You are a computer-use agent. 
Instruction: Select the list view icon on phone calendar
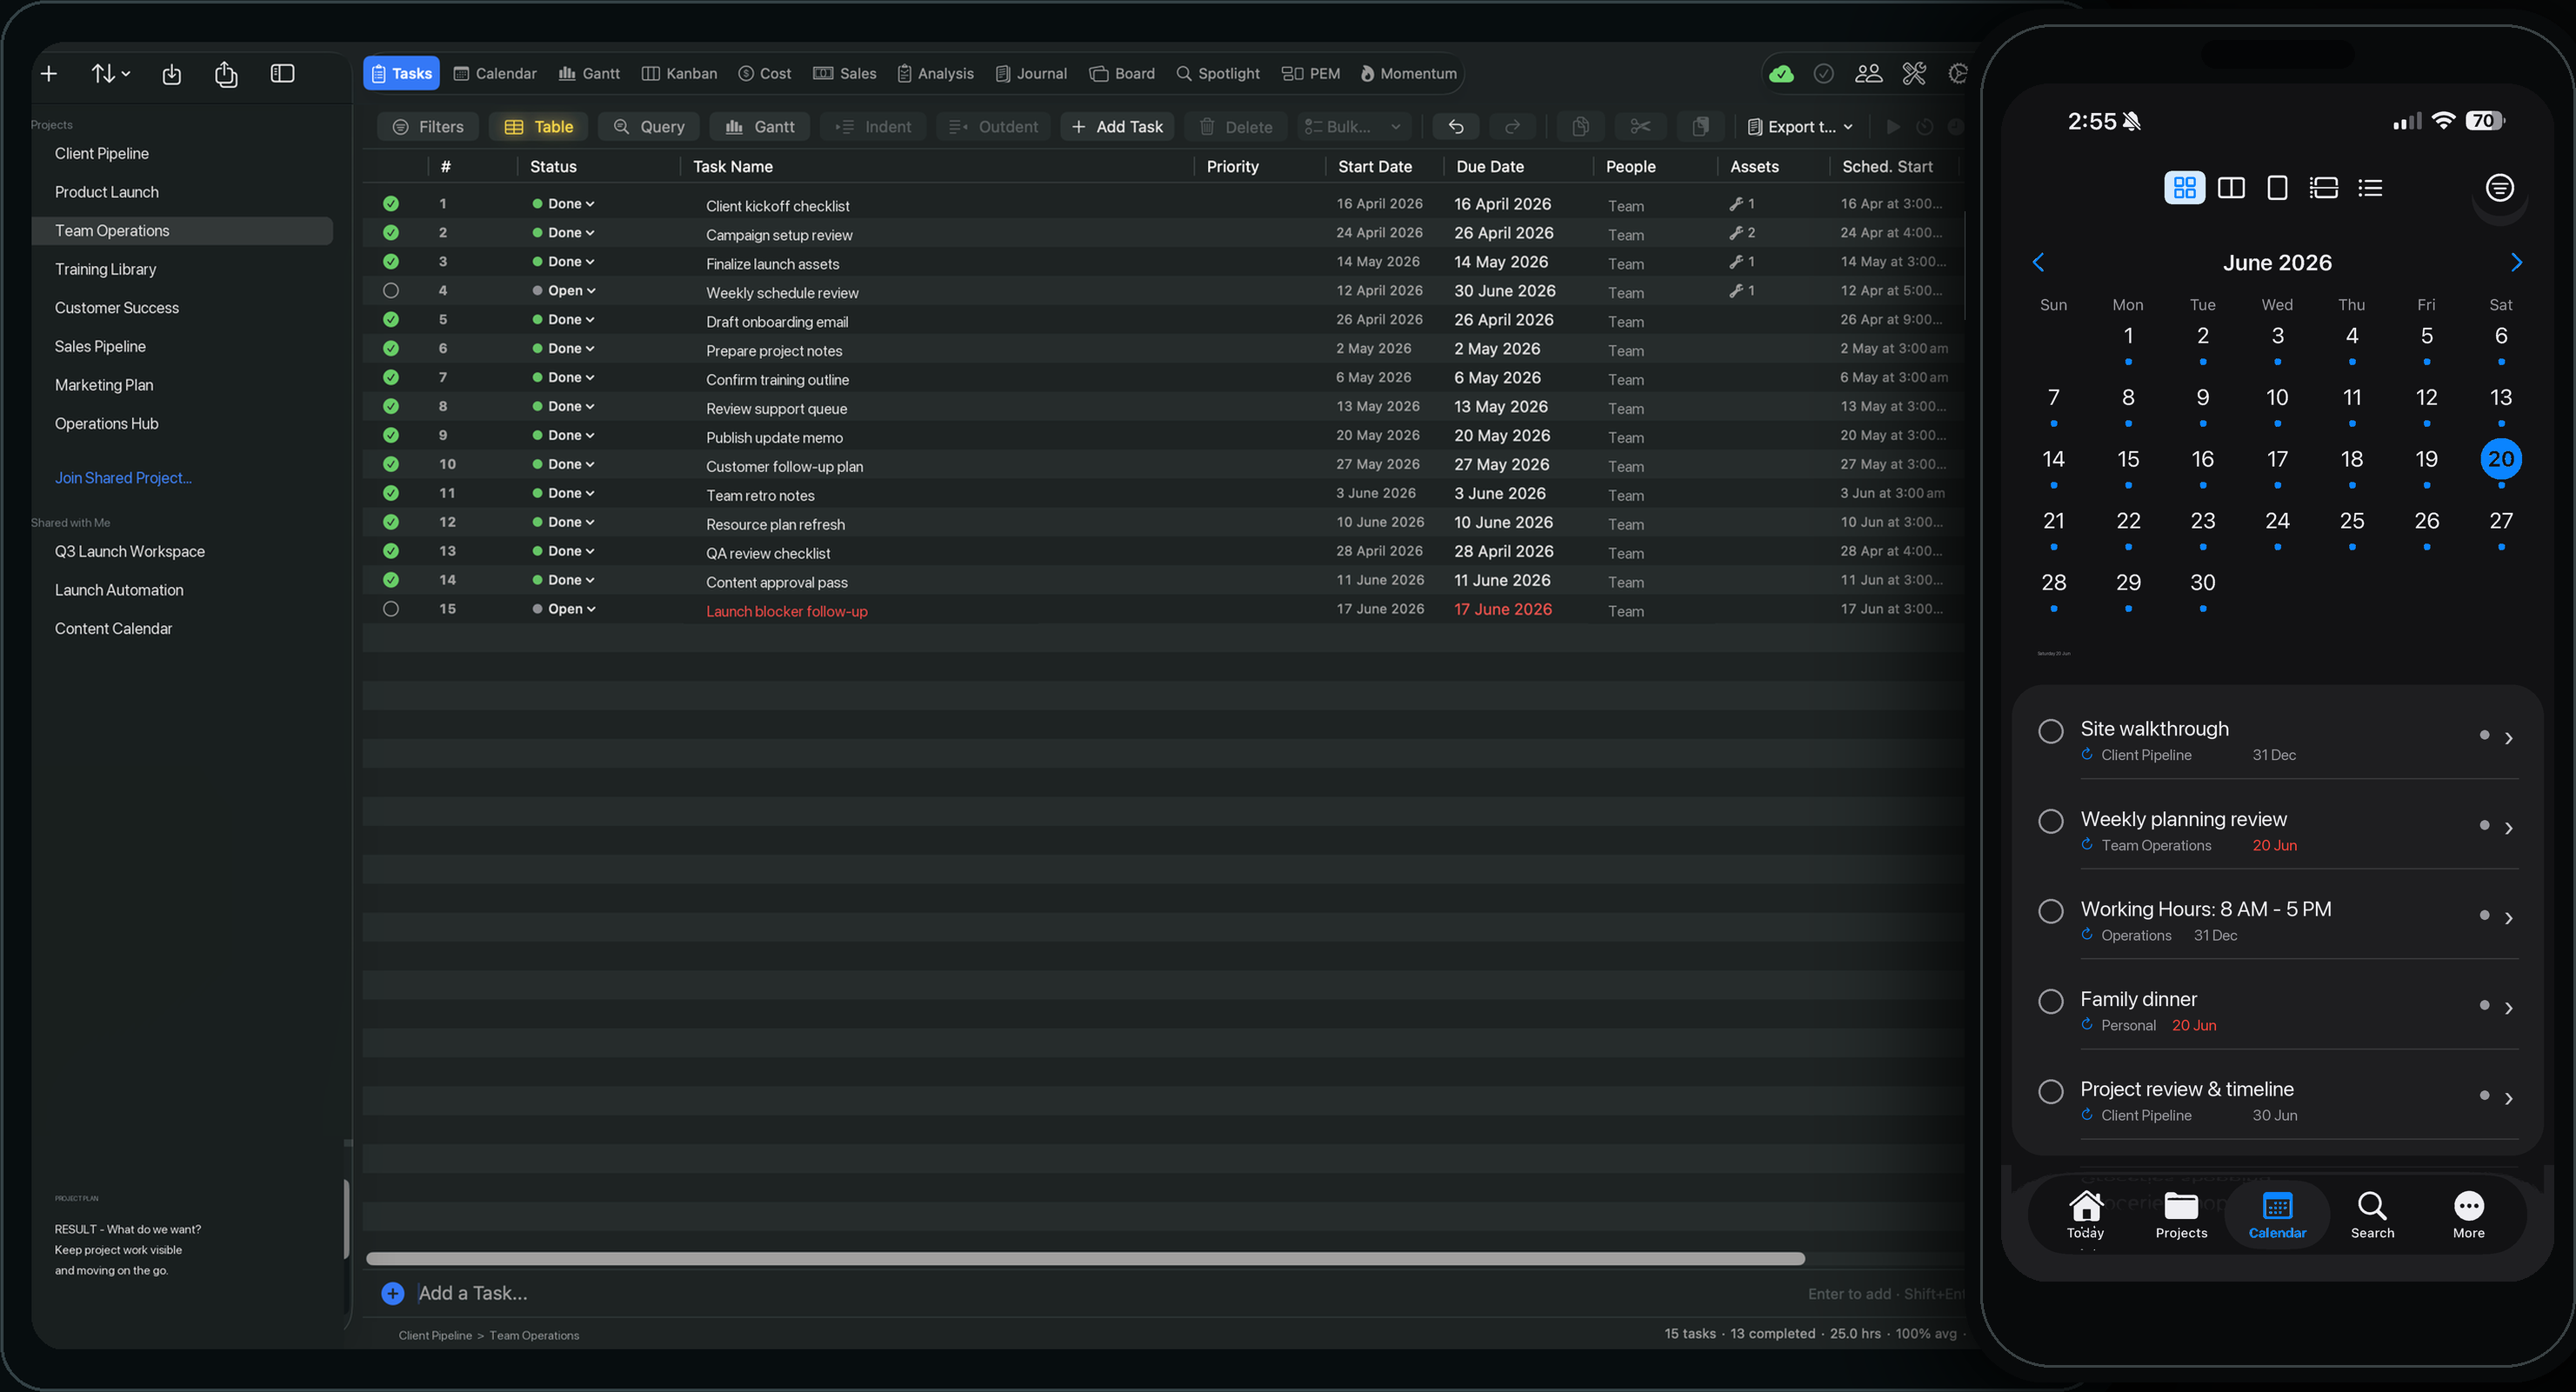(2370, 188)
